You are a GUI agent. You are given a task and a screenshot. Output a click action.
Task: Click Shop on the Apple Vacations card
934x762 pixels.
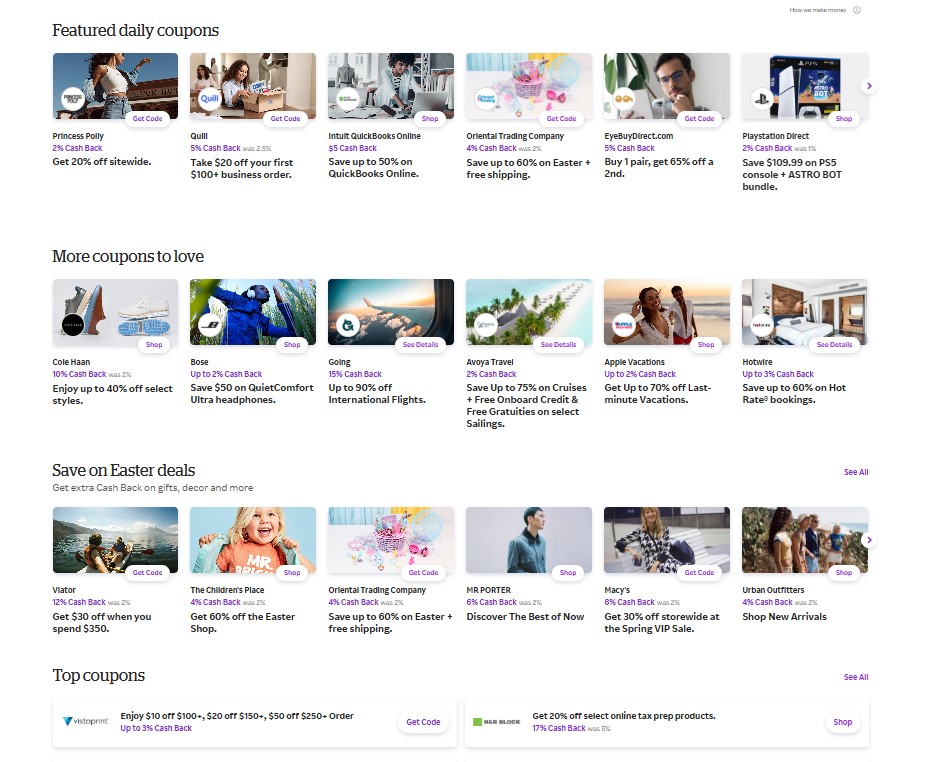coord(705,344)
